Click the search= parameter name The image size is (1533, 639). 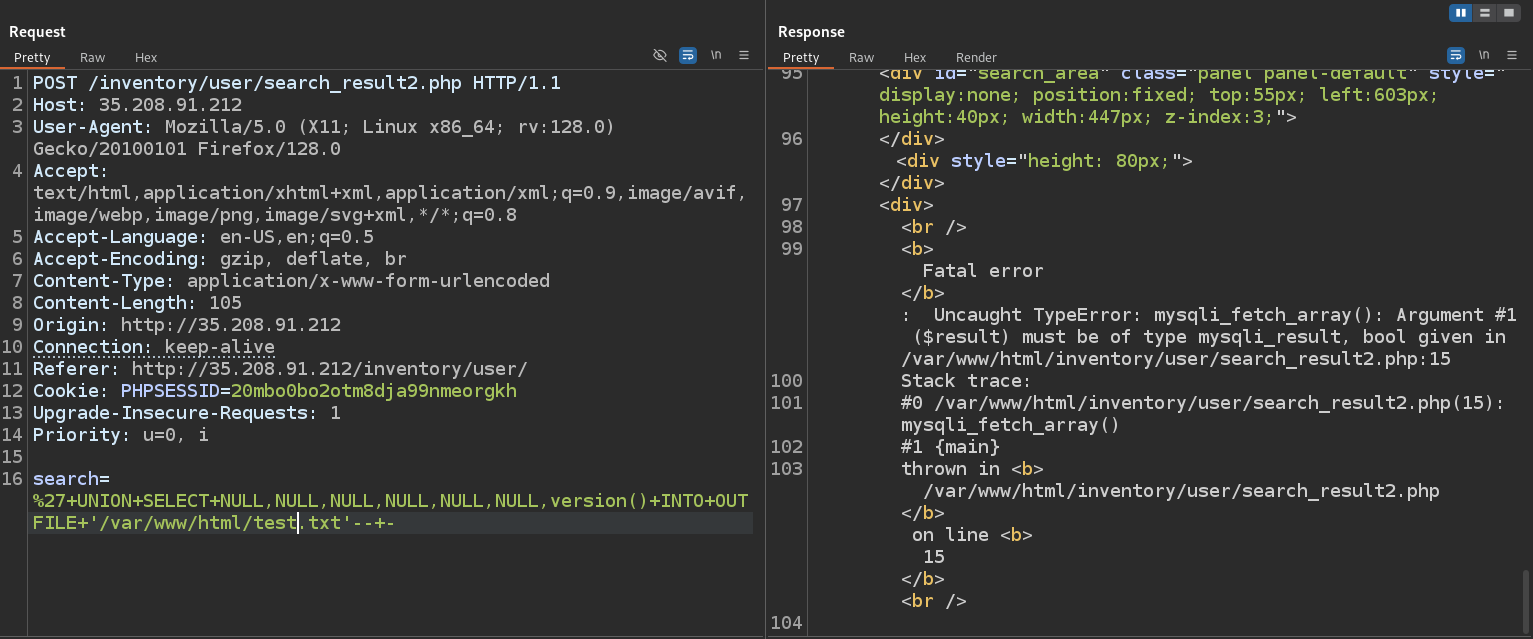coord(71,478)
